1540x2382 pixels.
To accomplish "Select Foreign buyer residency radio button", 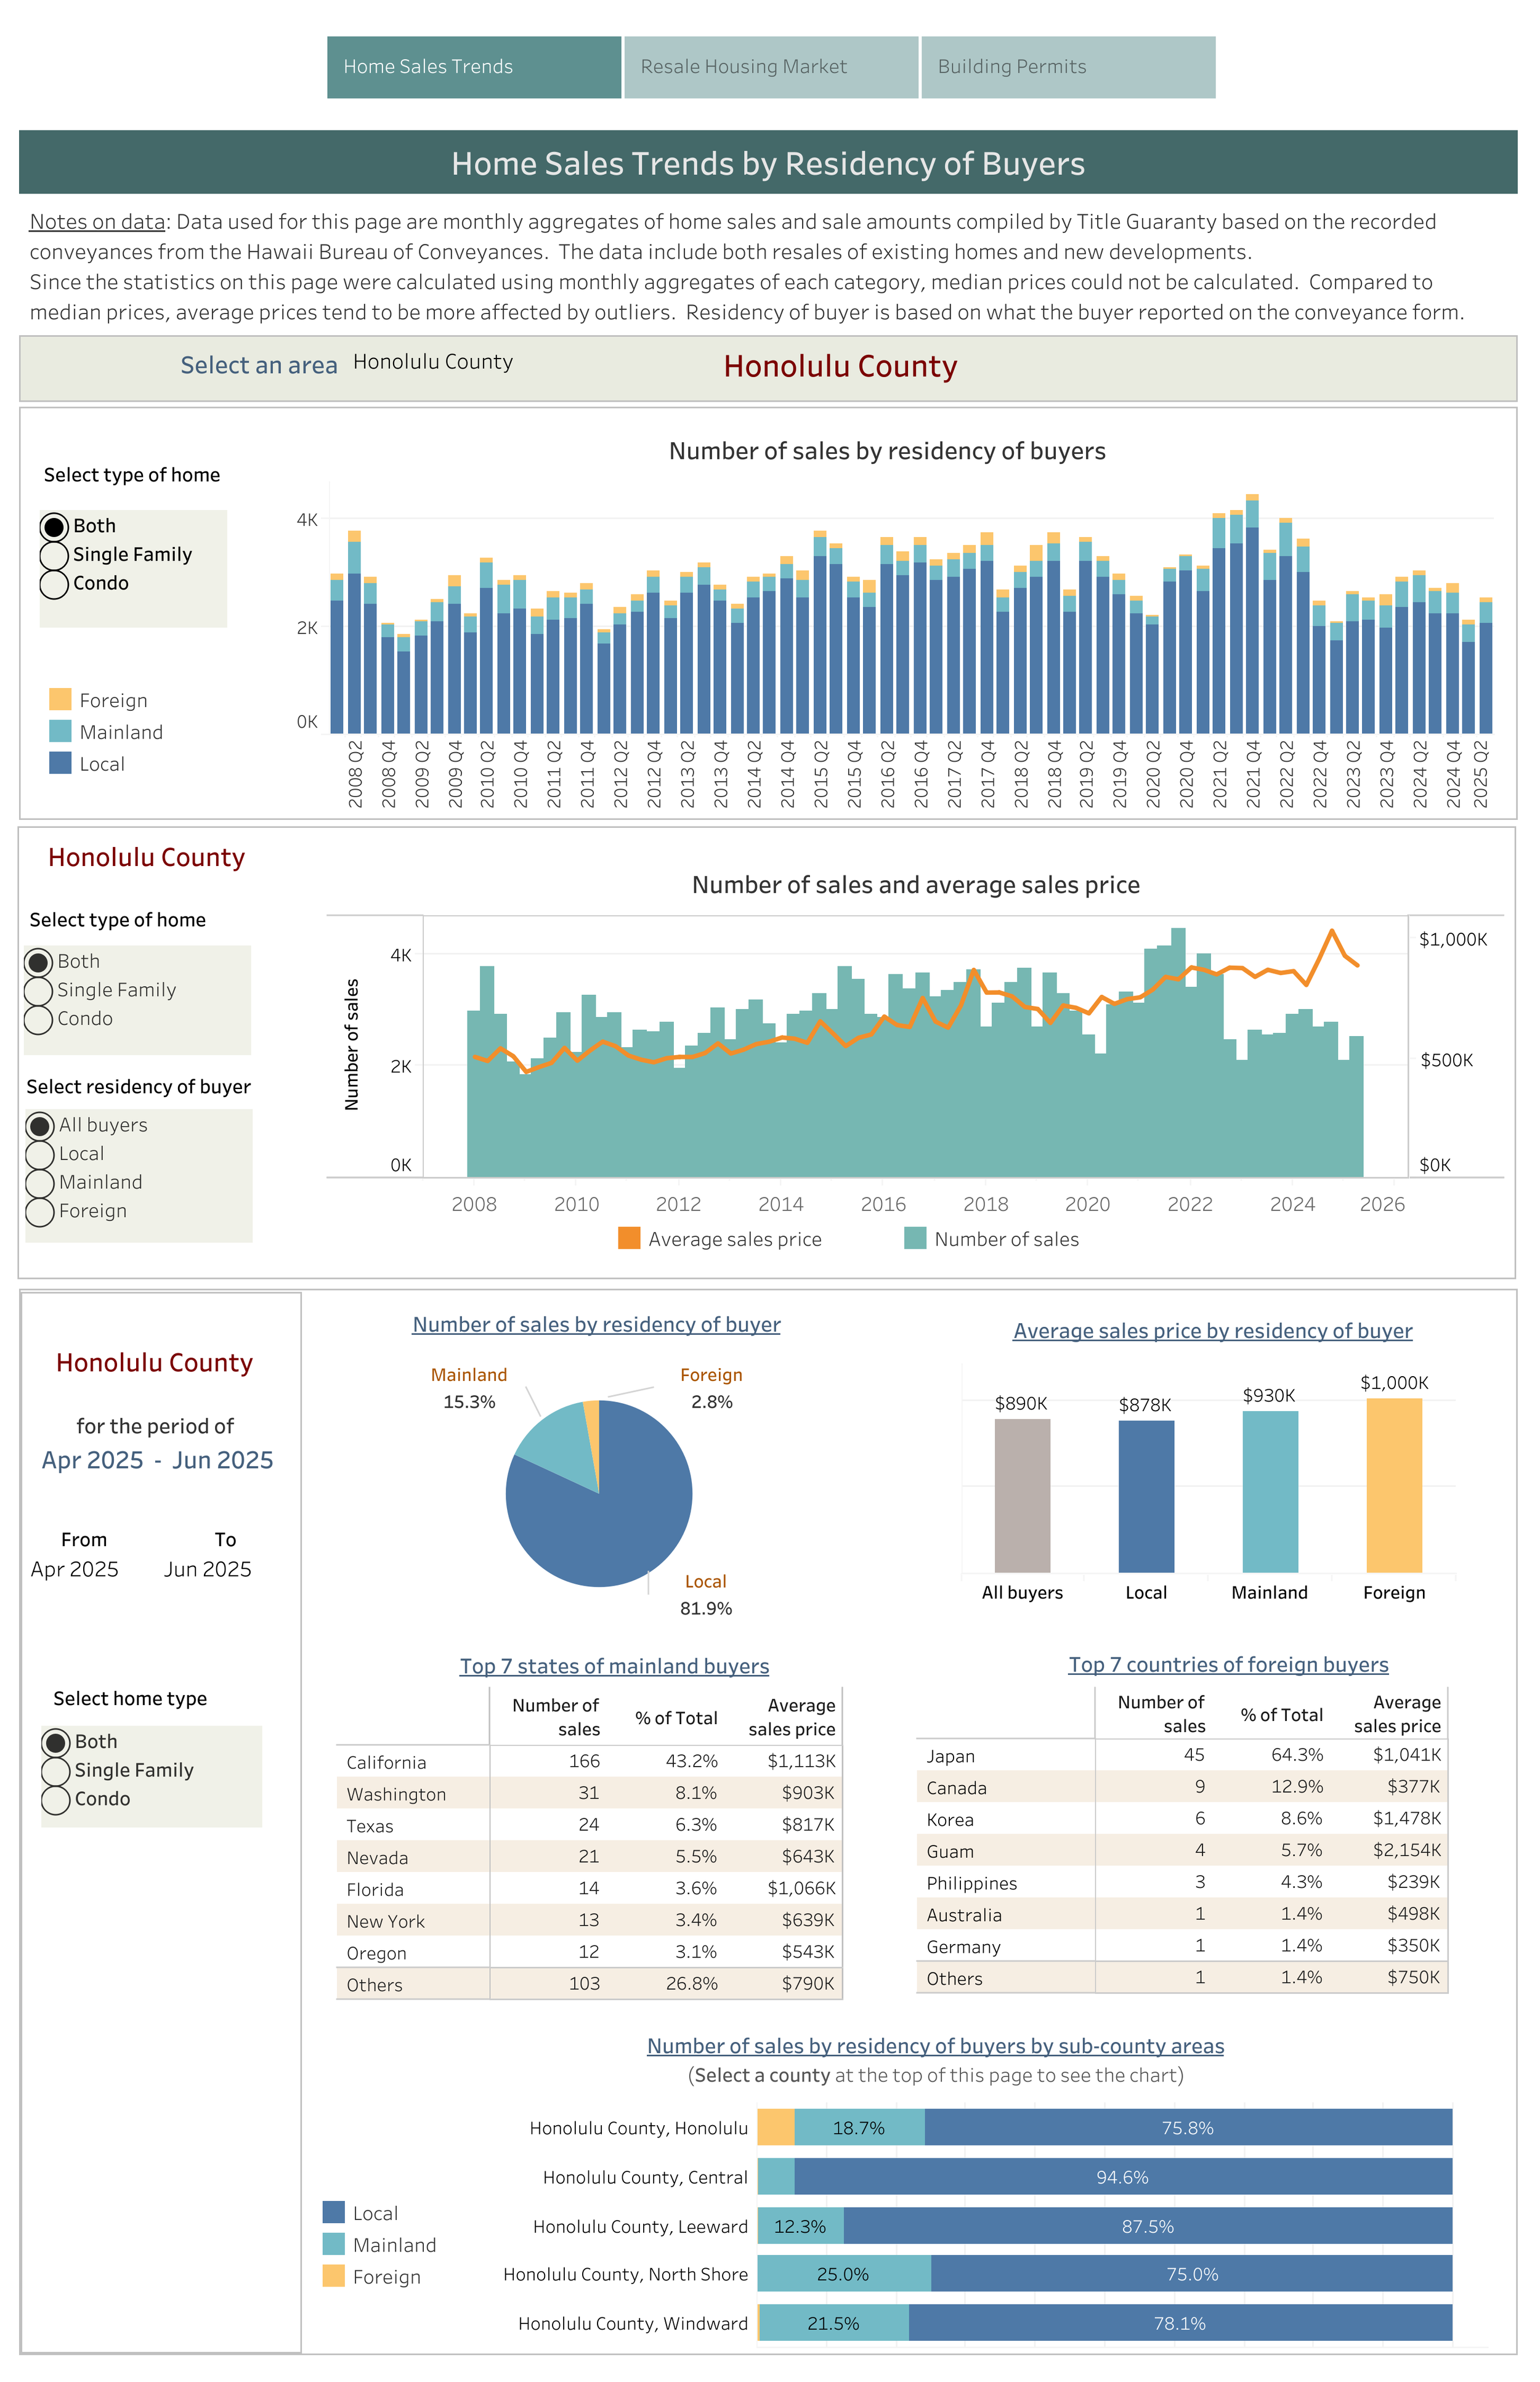I will [x=40, y=1212].
